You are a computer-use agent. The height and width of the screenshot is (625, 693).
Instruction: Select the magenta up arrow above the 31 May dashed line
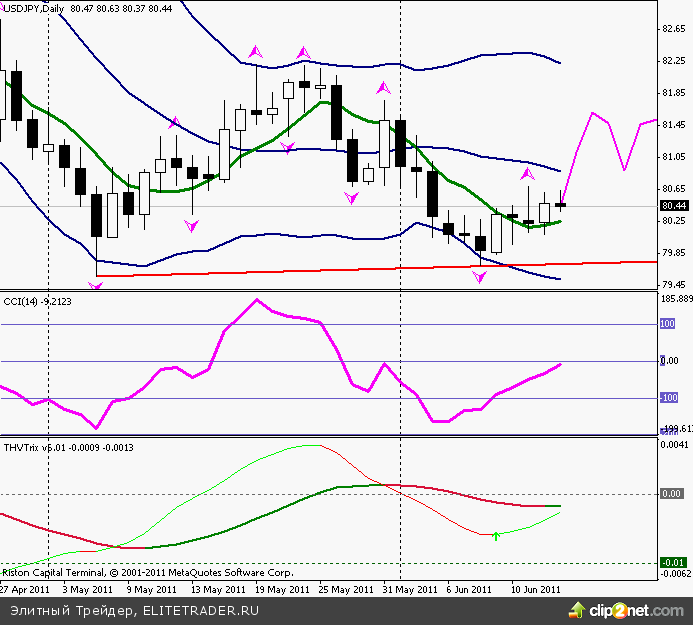(x=381, y=88)
